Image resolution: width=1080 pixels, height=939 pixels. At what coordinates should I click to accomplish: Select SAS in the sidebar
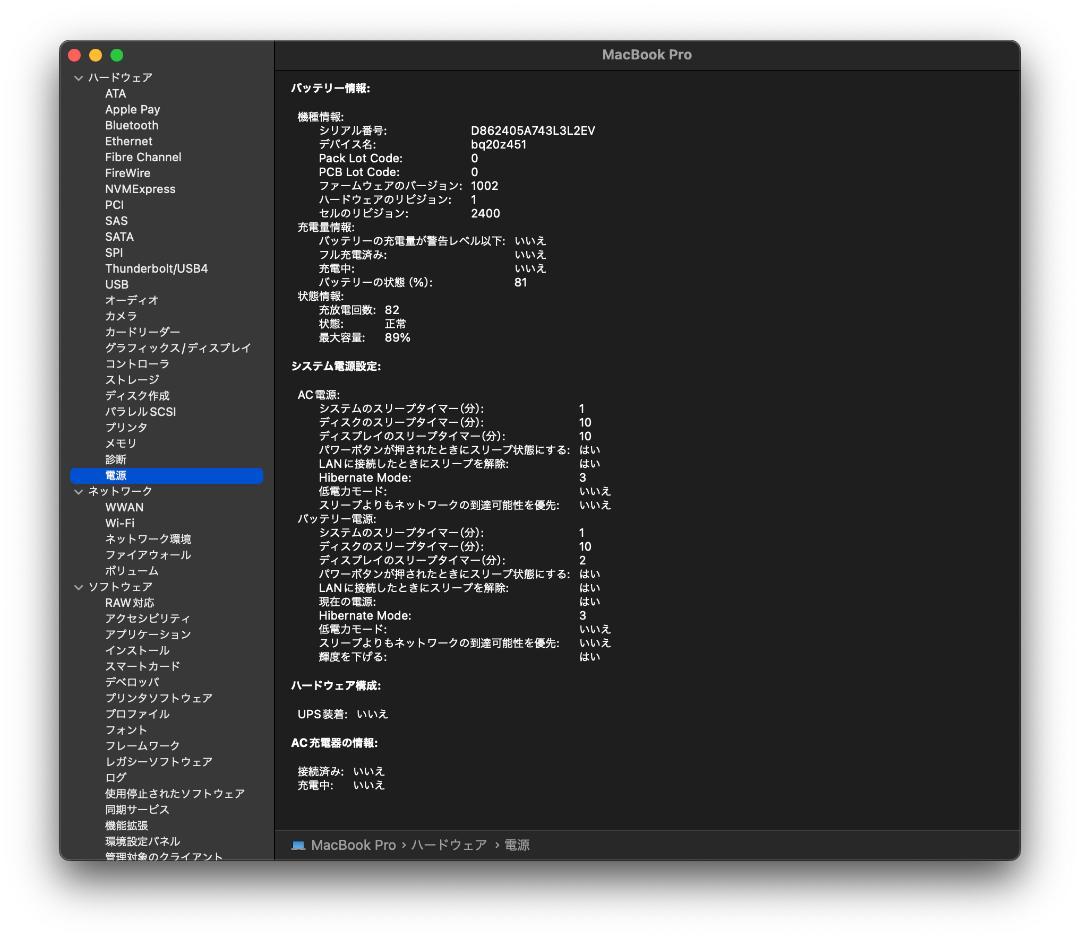click(x=116, y=220)
